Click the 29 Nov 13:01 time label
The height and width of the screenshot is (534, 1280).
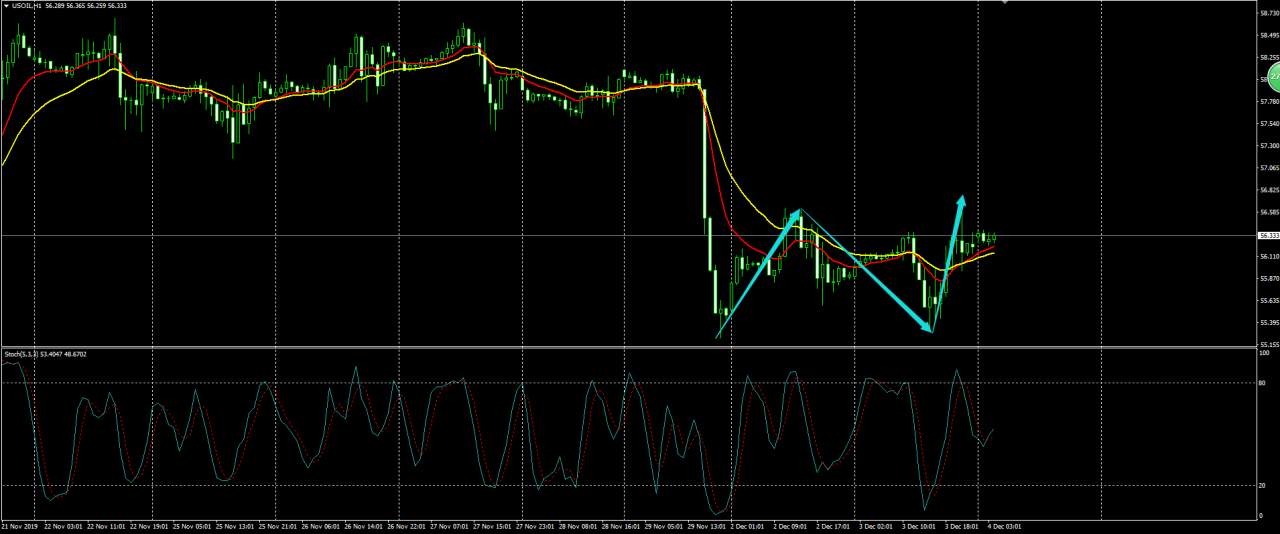(x=706, y=526)
